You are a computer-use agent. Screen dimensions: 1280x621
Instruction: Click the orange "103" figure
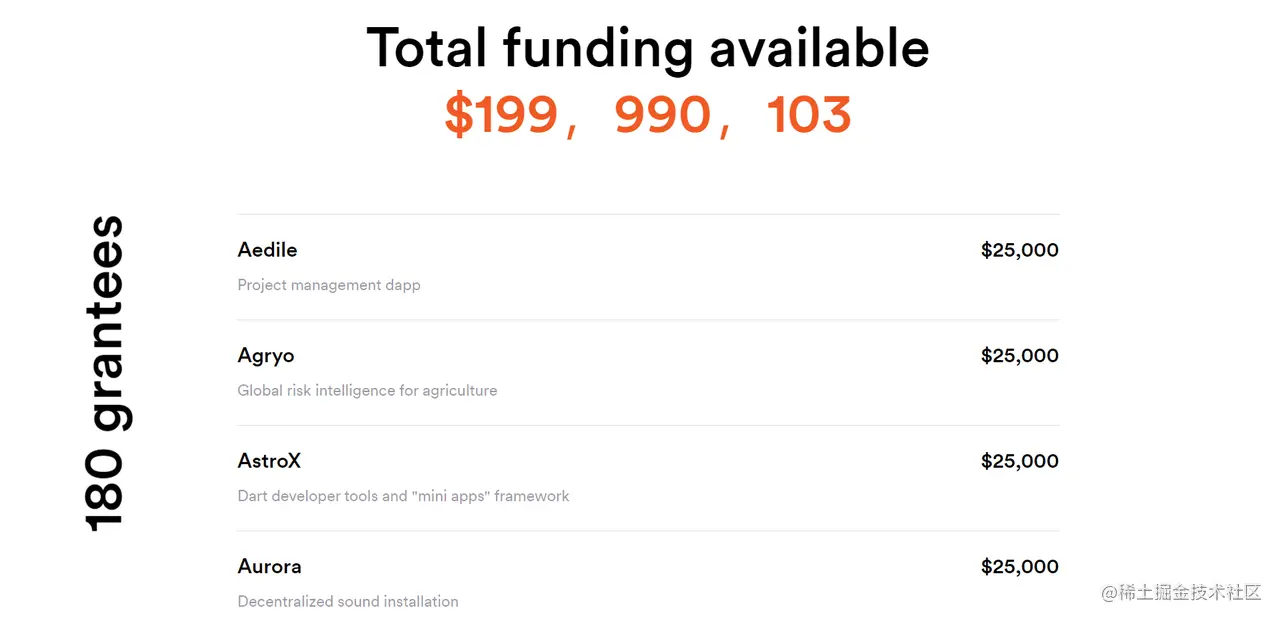(x=809, y=116)
